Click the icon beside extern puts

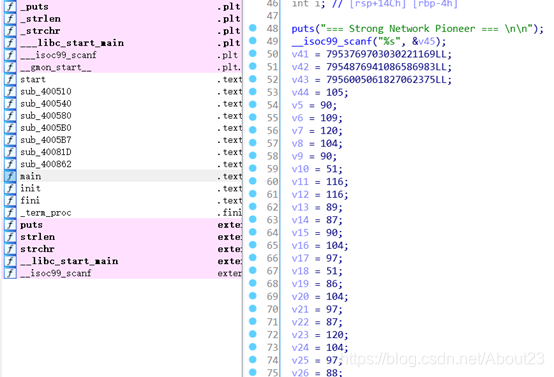point(11,224)
